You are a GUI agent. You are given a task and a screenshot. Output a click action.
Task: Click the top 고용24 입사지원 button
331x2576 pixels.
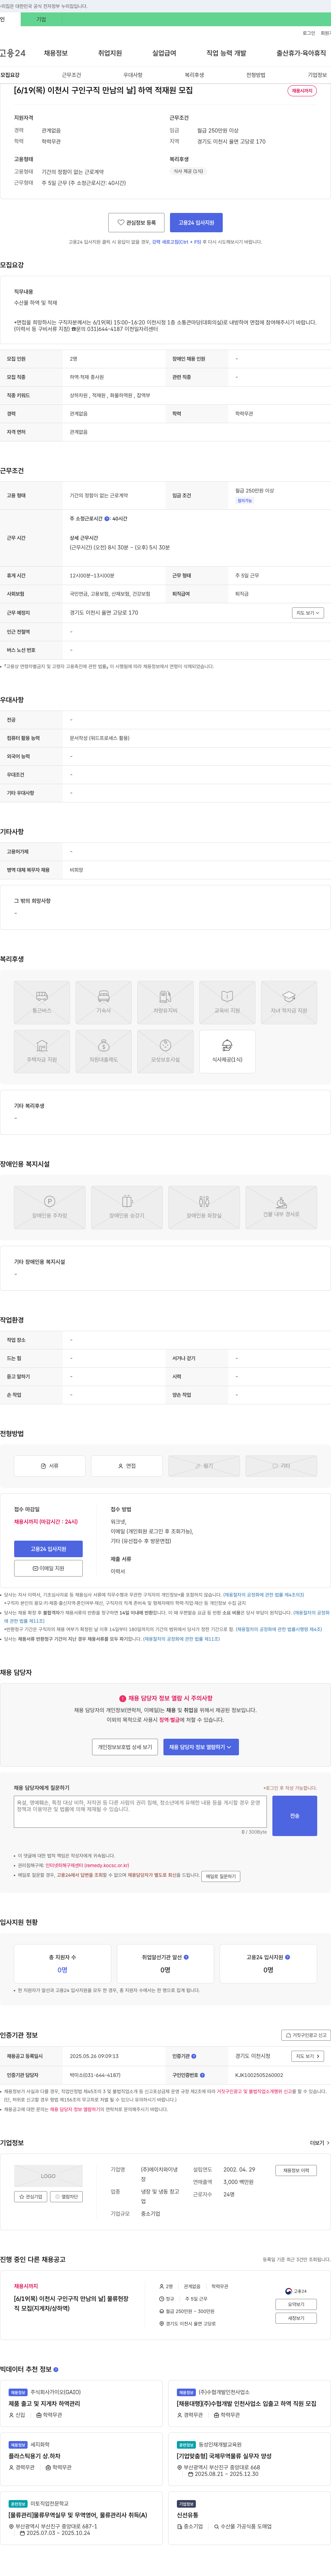point(196,223)
